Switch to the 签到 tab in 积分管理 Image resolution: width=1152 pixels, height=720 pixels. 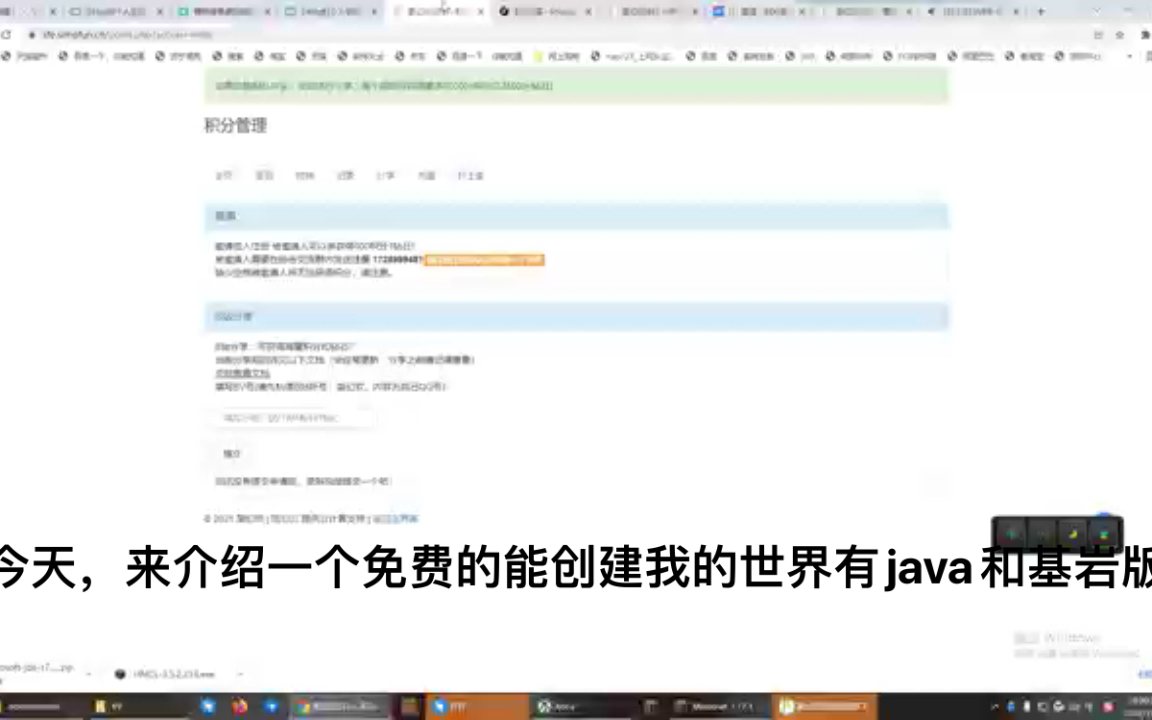click(x=264, y=175)
